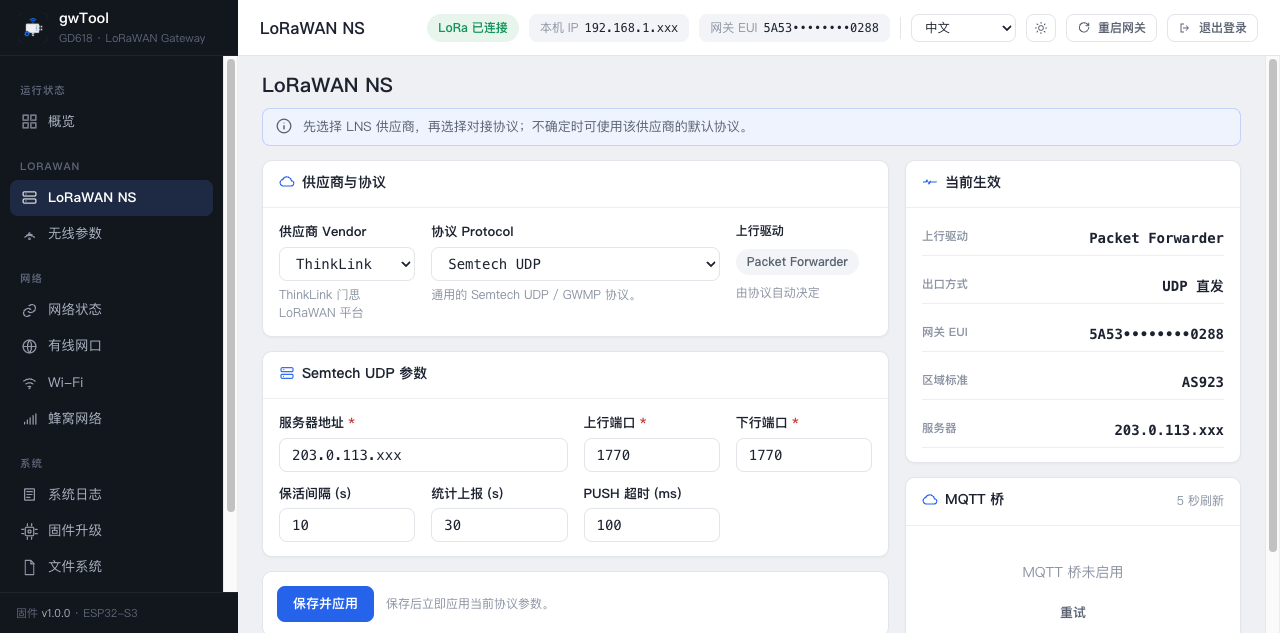Open the 中文 language dropdown
Viewport: 1280px width, 633px height.
pyautogui.click(x=963, y=28)
